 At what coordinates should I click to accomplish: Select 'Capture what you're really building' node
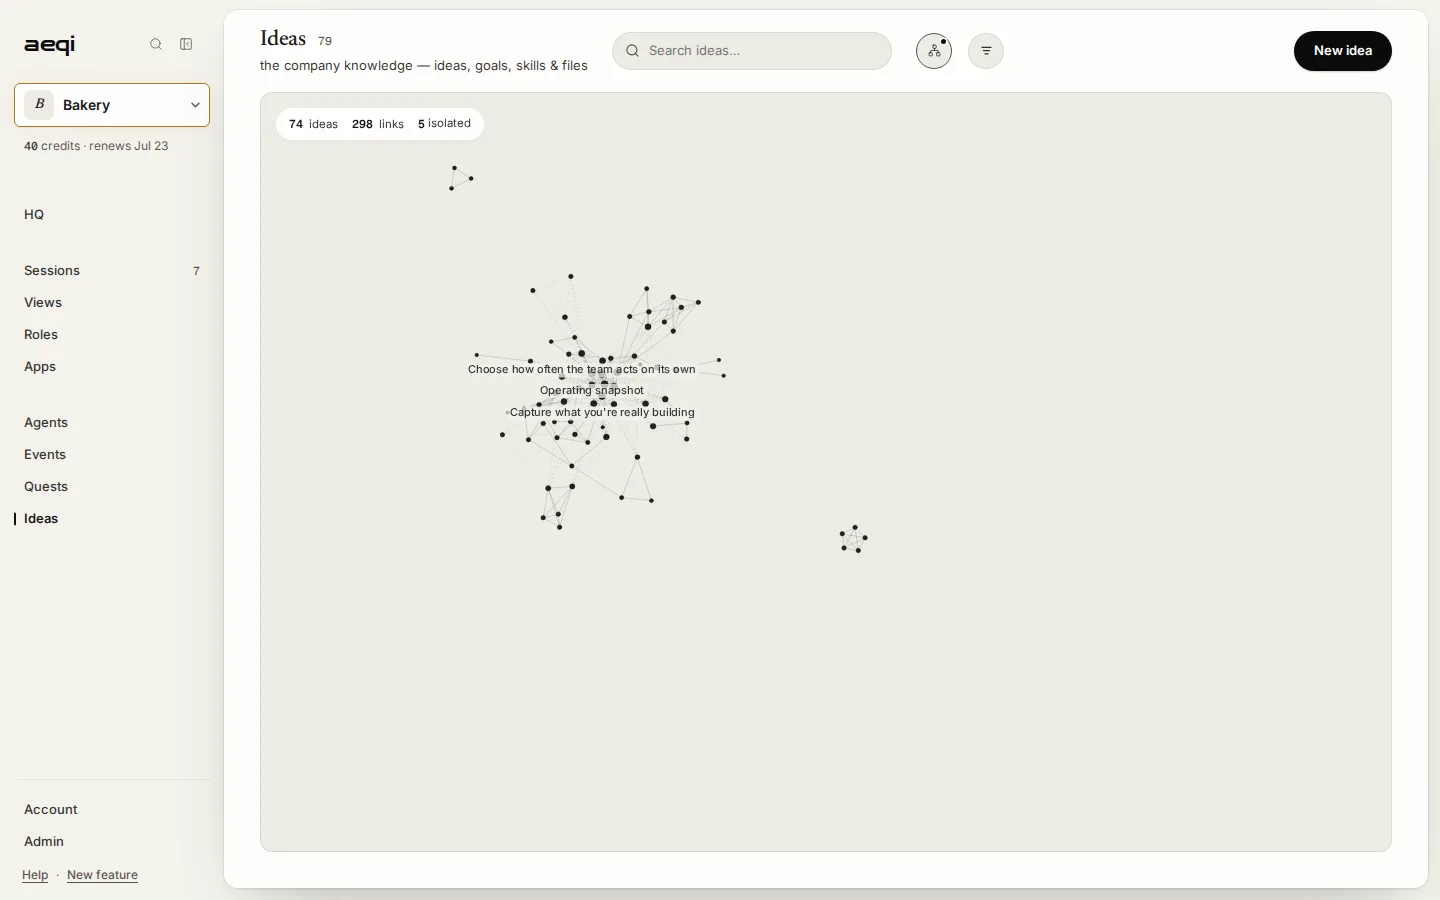tap(602, 412)
